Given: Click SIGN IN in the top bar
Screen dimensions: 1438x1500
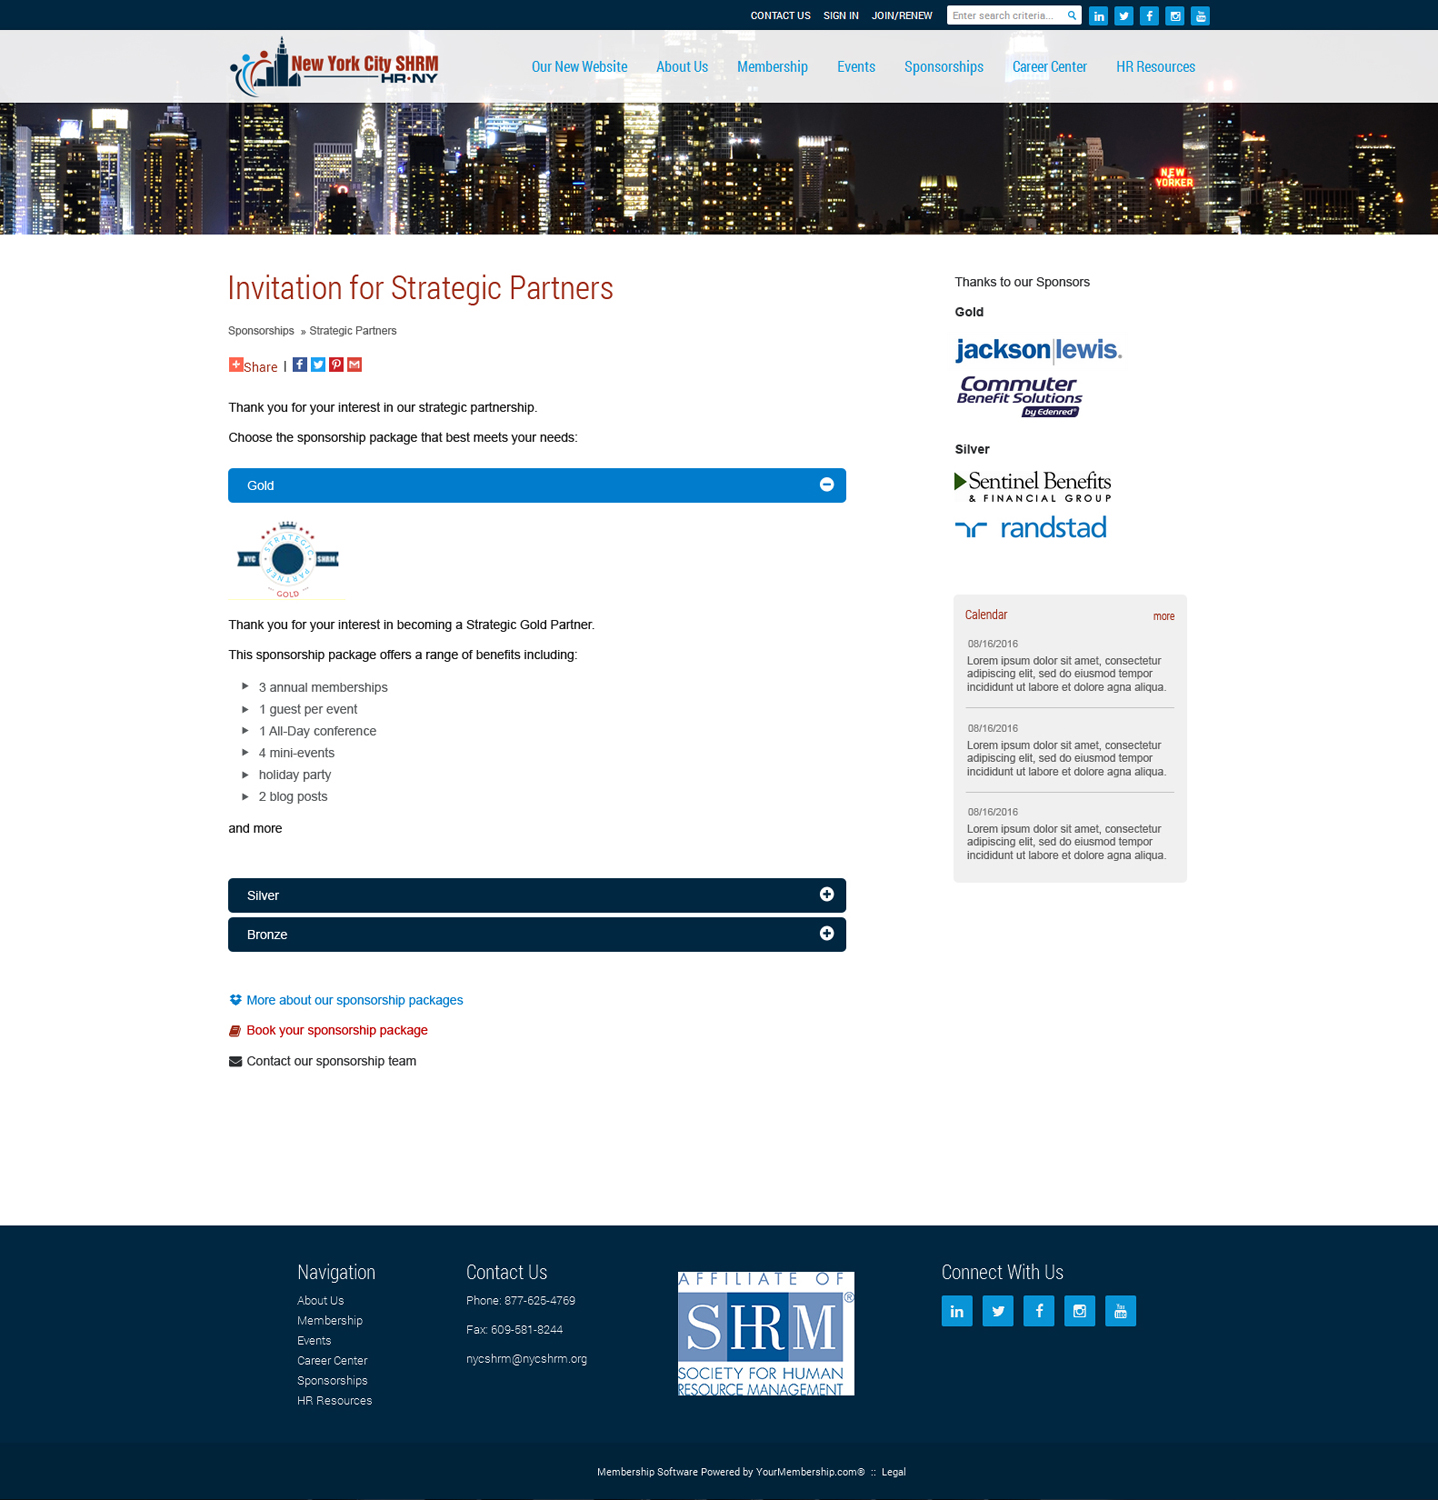Looking at the screenshot, I should coord(841,16).
